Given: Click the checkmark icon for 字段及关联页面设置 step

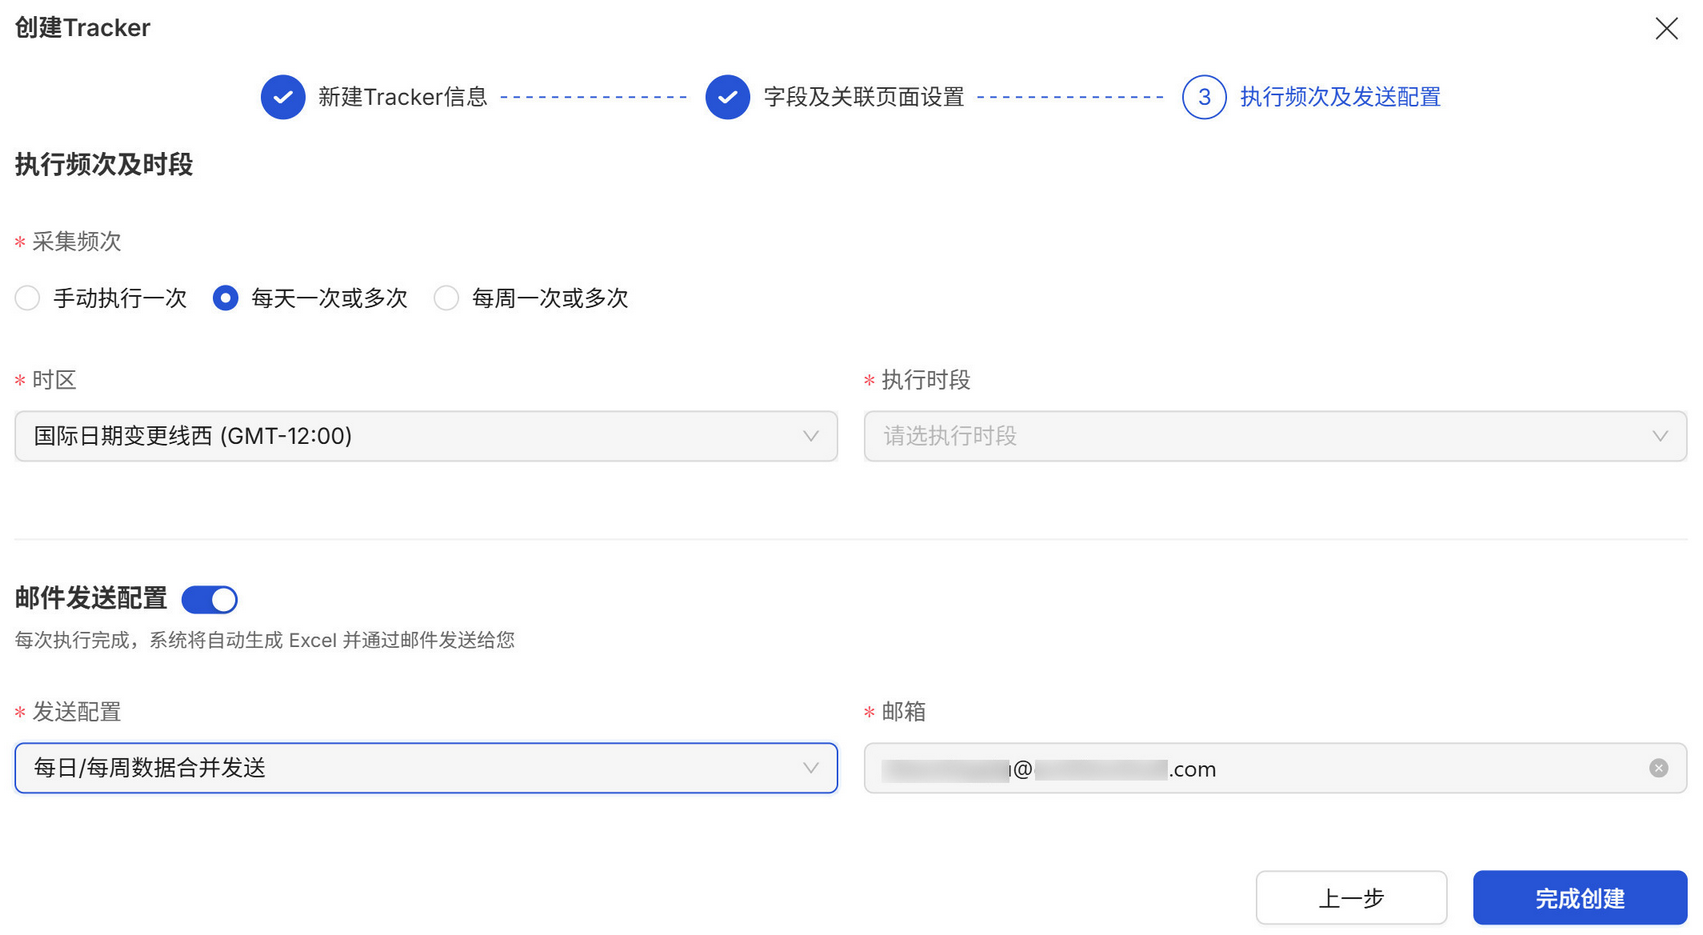Looking at the screenshot, I should [727, 97].
